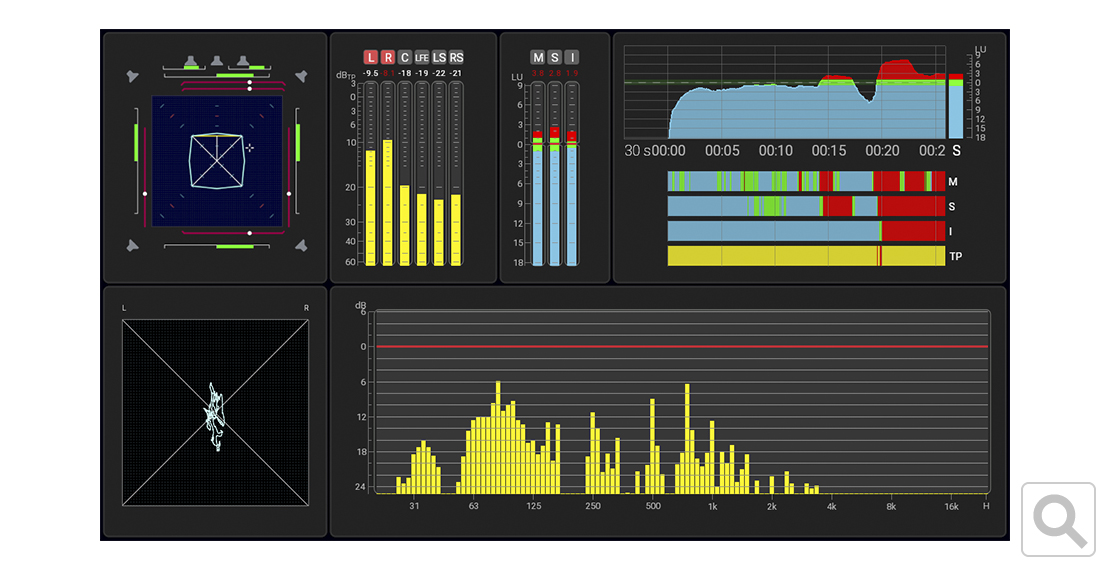Click the 30 s time range label
Image resolution: width=1110 pixels, height=570 pixels.
click(x=637, y=151)
